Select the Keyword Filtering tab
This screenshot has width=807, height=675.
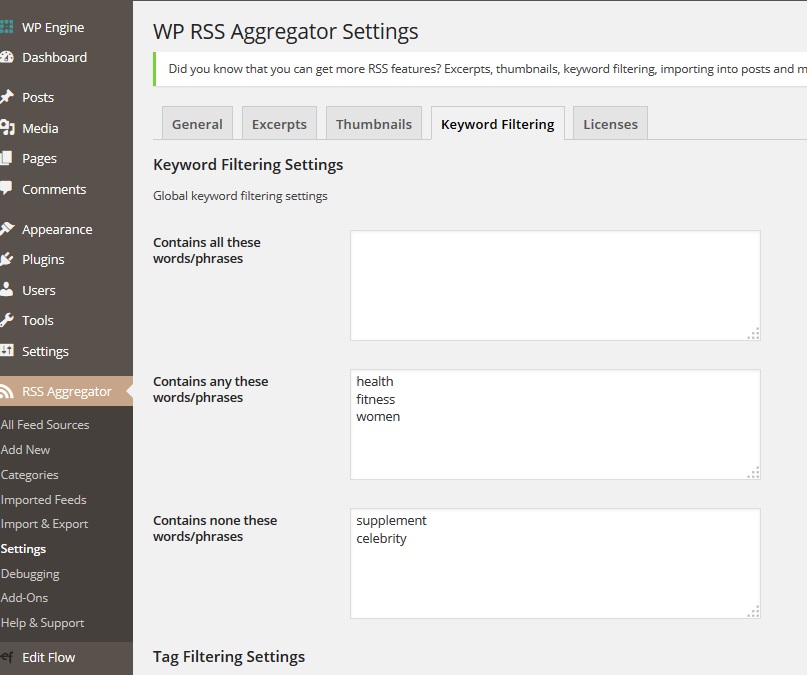point(498,123)
